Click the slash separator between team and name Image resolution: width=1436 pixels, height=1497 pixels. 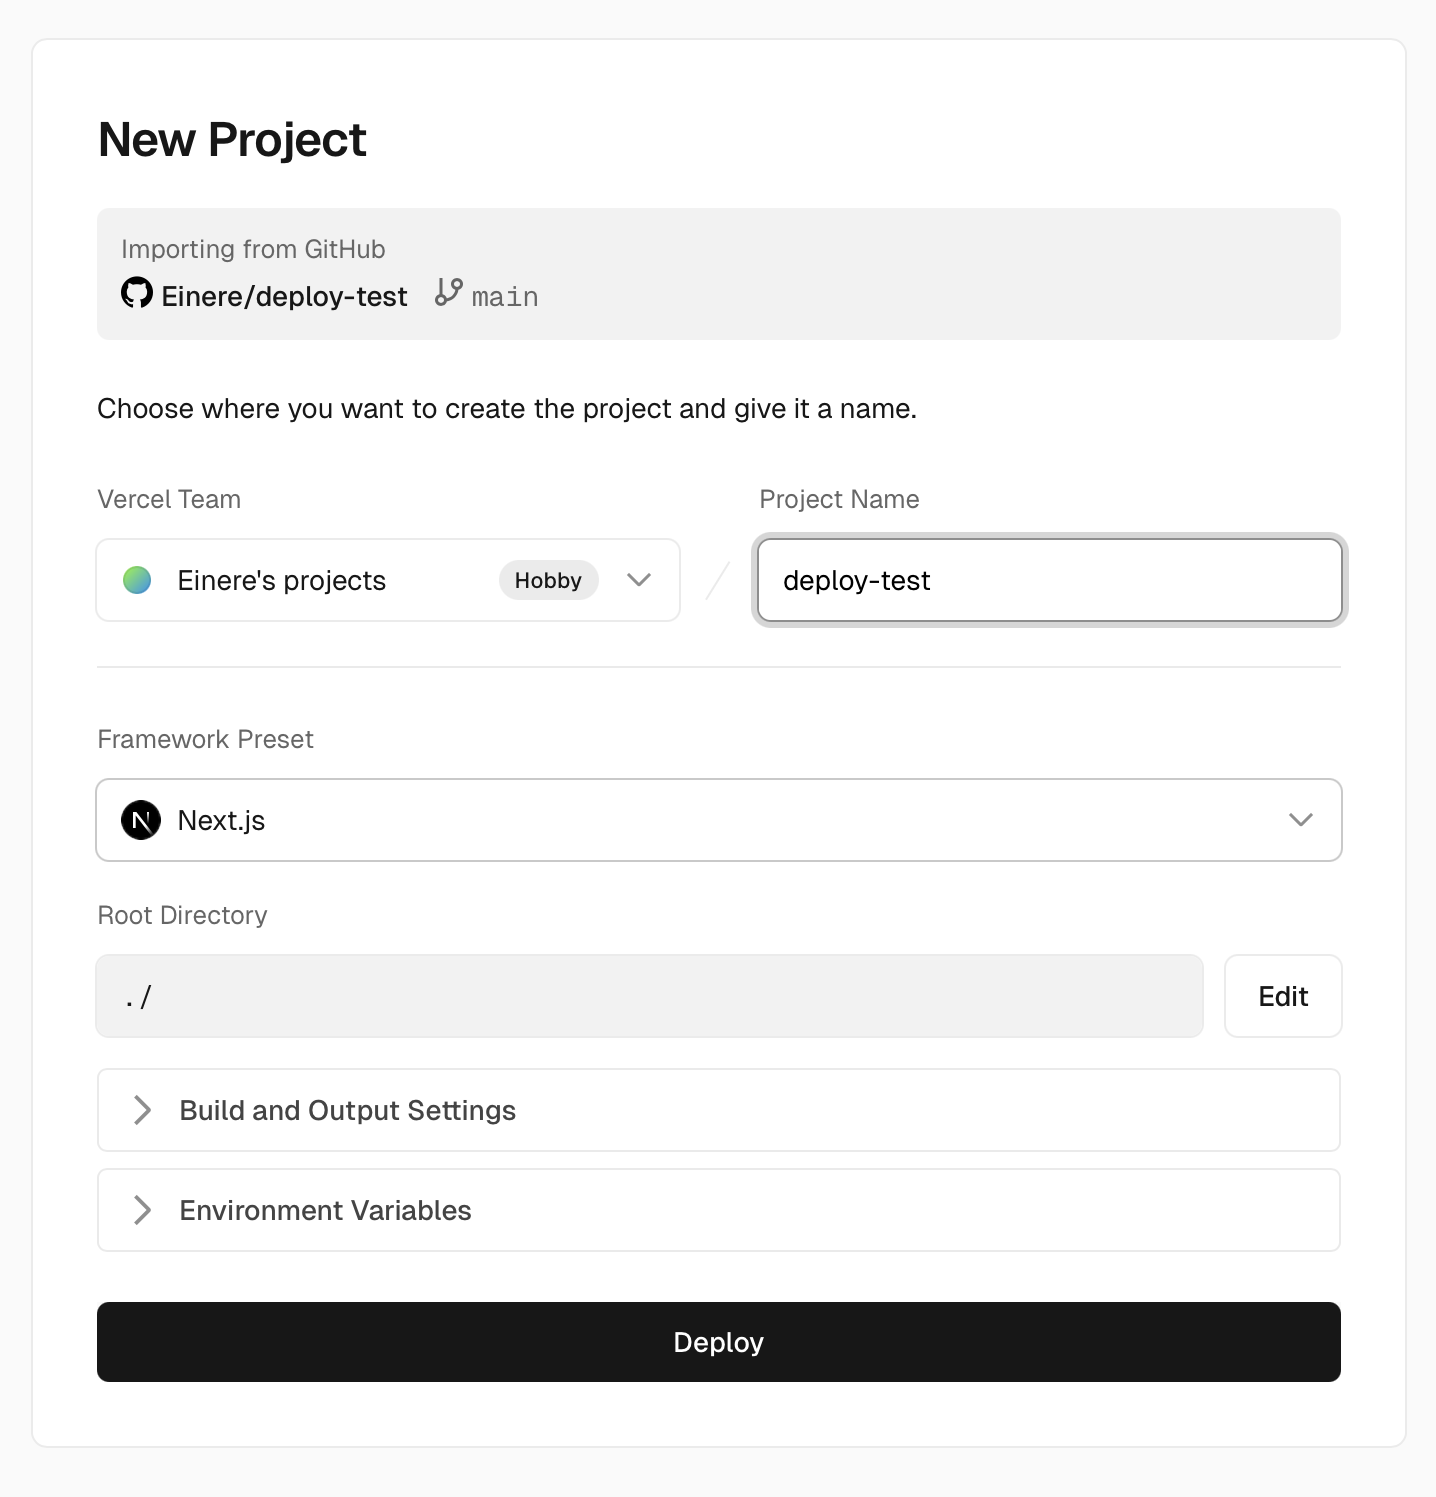click(x=718, y=581)
